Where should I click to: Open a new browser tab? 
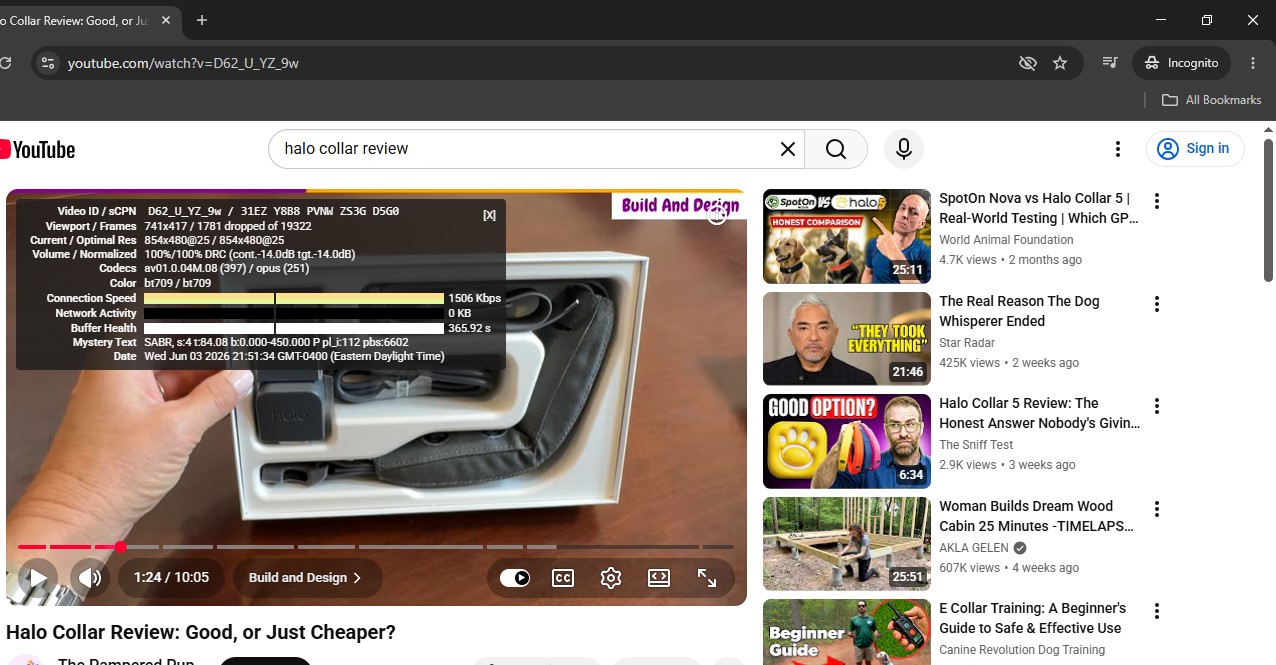(202, 20)
